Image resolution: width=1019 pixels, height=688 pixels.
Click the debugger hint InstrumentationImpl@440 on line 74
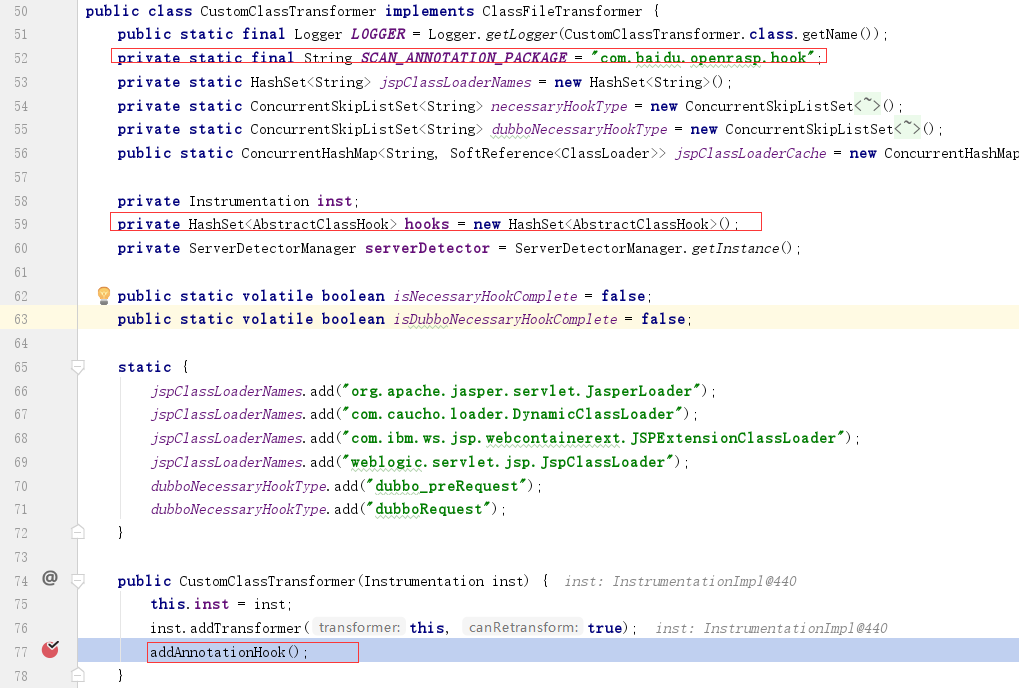coord(700,581)
